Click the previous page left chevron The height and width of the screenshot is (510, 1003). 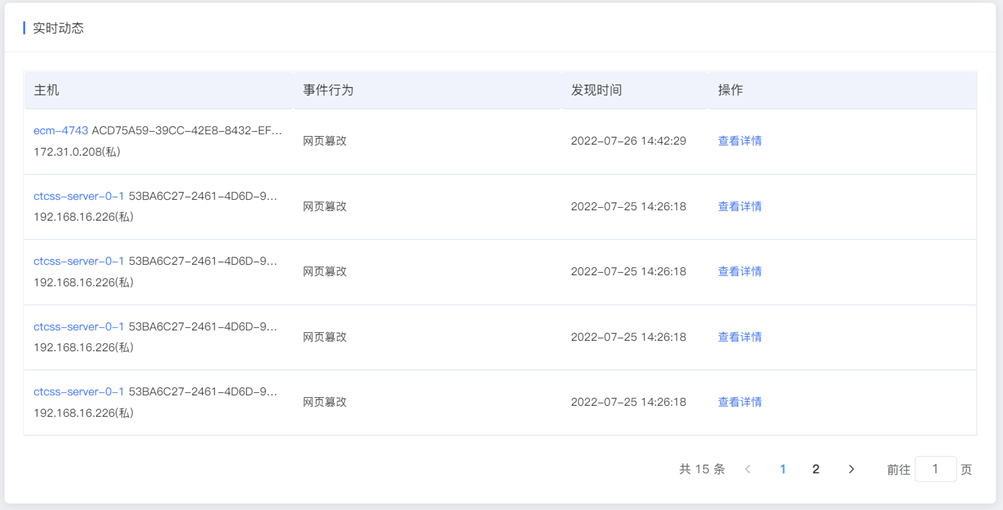[747, 469]
